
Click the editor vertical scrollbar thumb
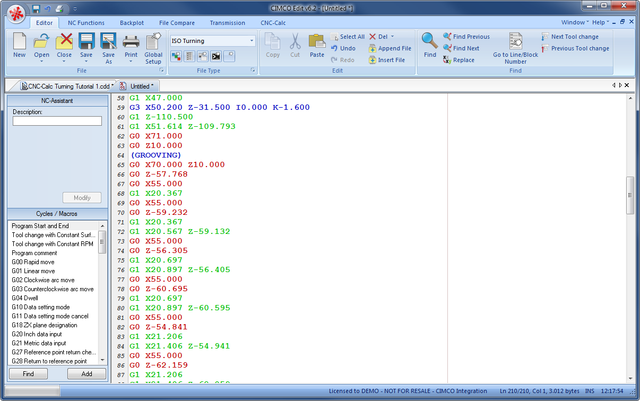630,195
